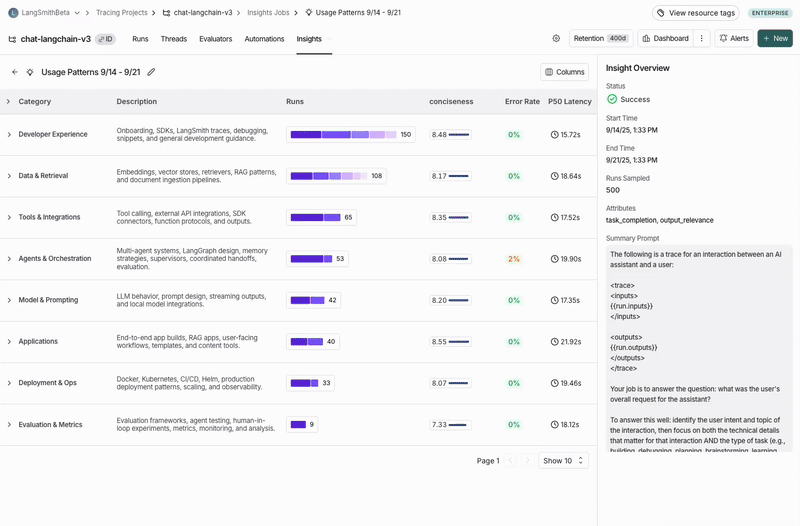Viewport: 800px width, 526px height.
Task: Click the LangSmithBeta workspace avatar
Action: (13, 13)
